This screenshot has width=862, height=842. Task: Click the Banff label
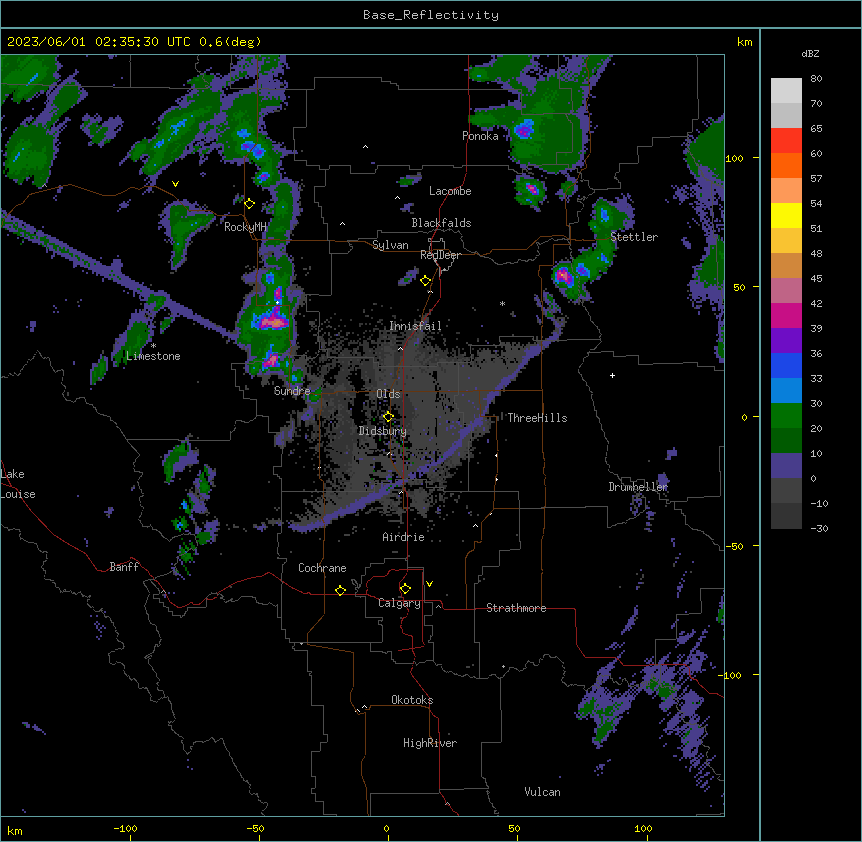(124, 567)
